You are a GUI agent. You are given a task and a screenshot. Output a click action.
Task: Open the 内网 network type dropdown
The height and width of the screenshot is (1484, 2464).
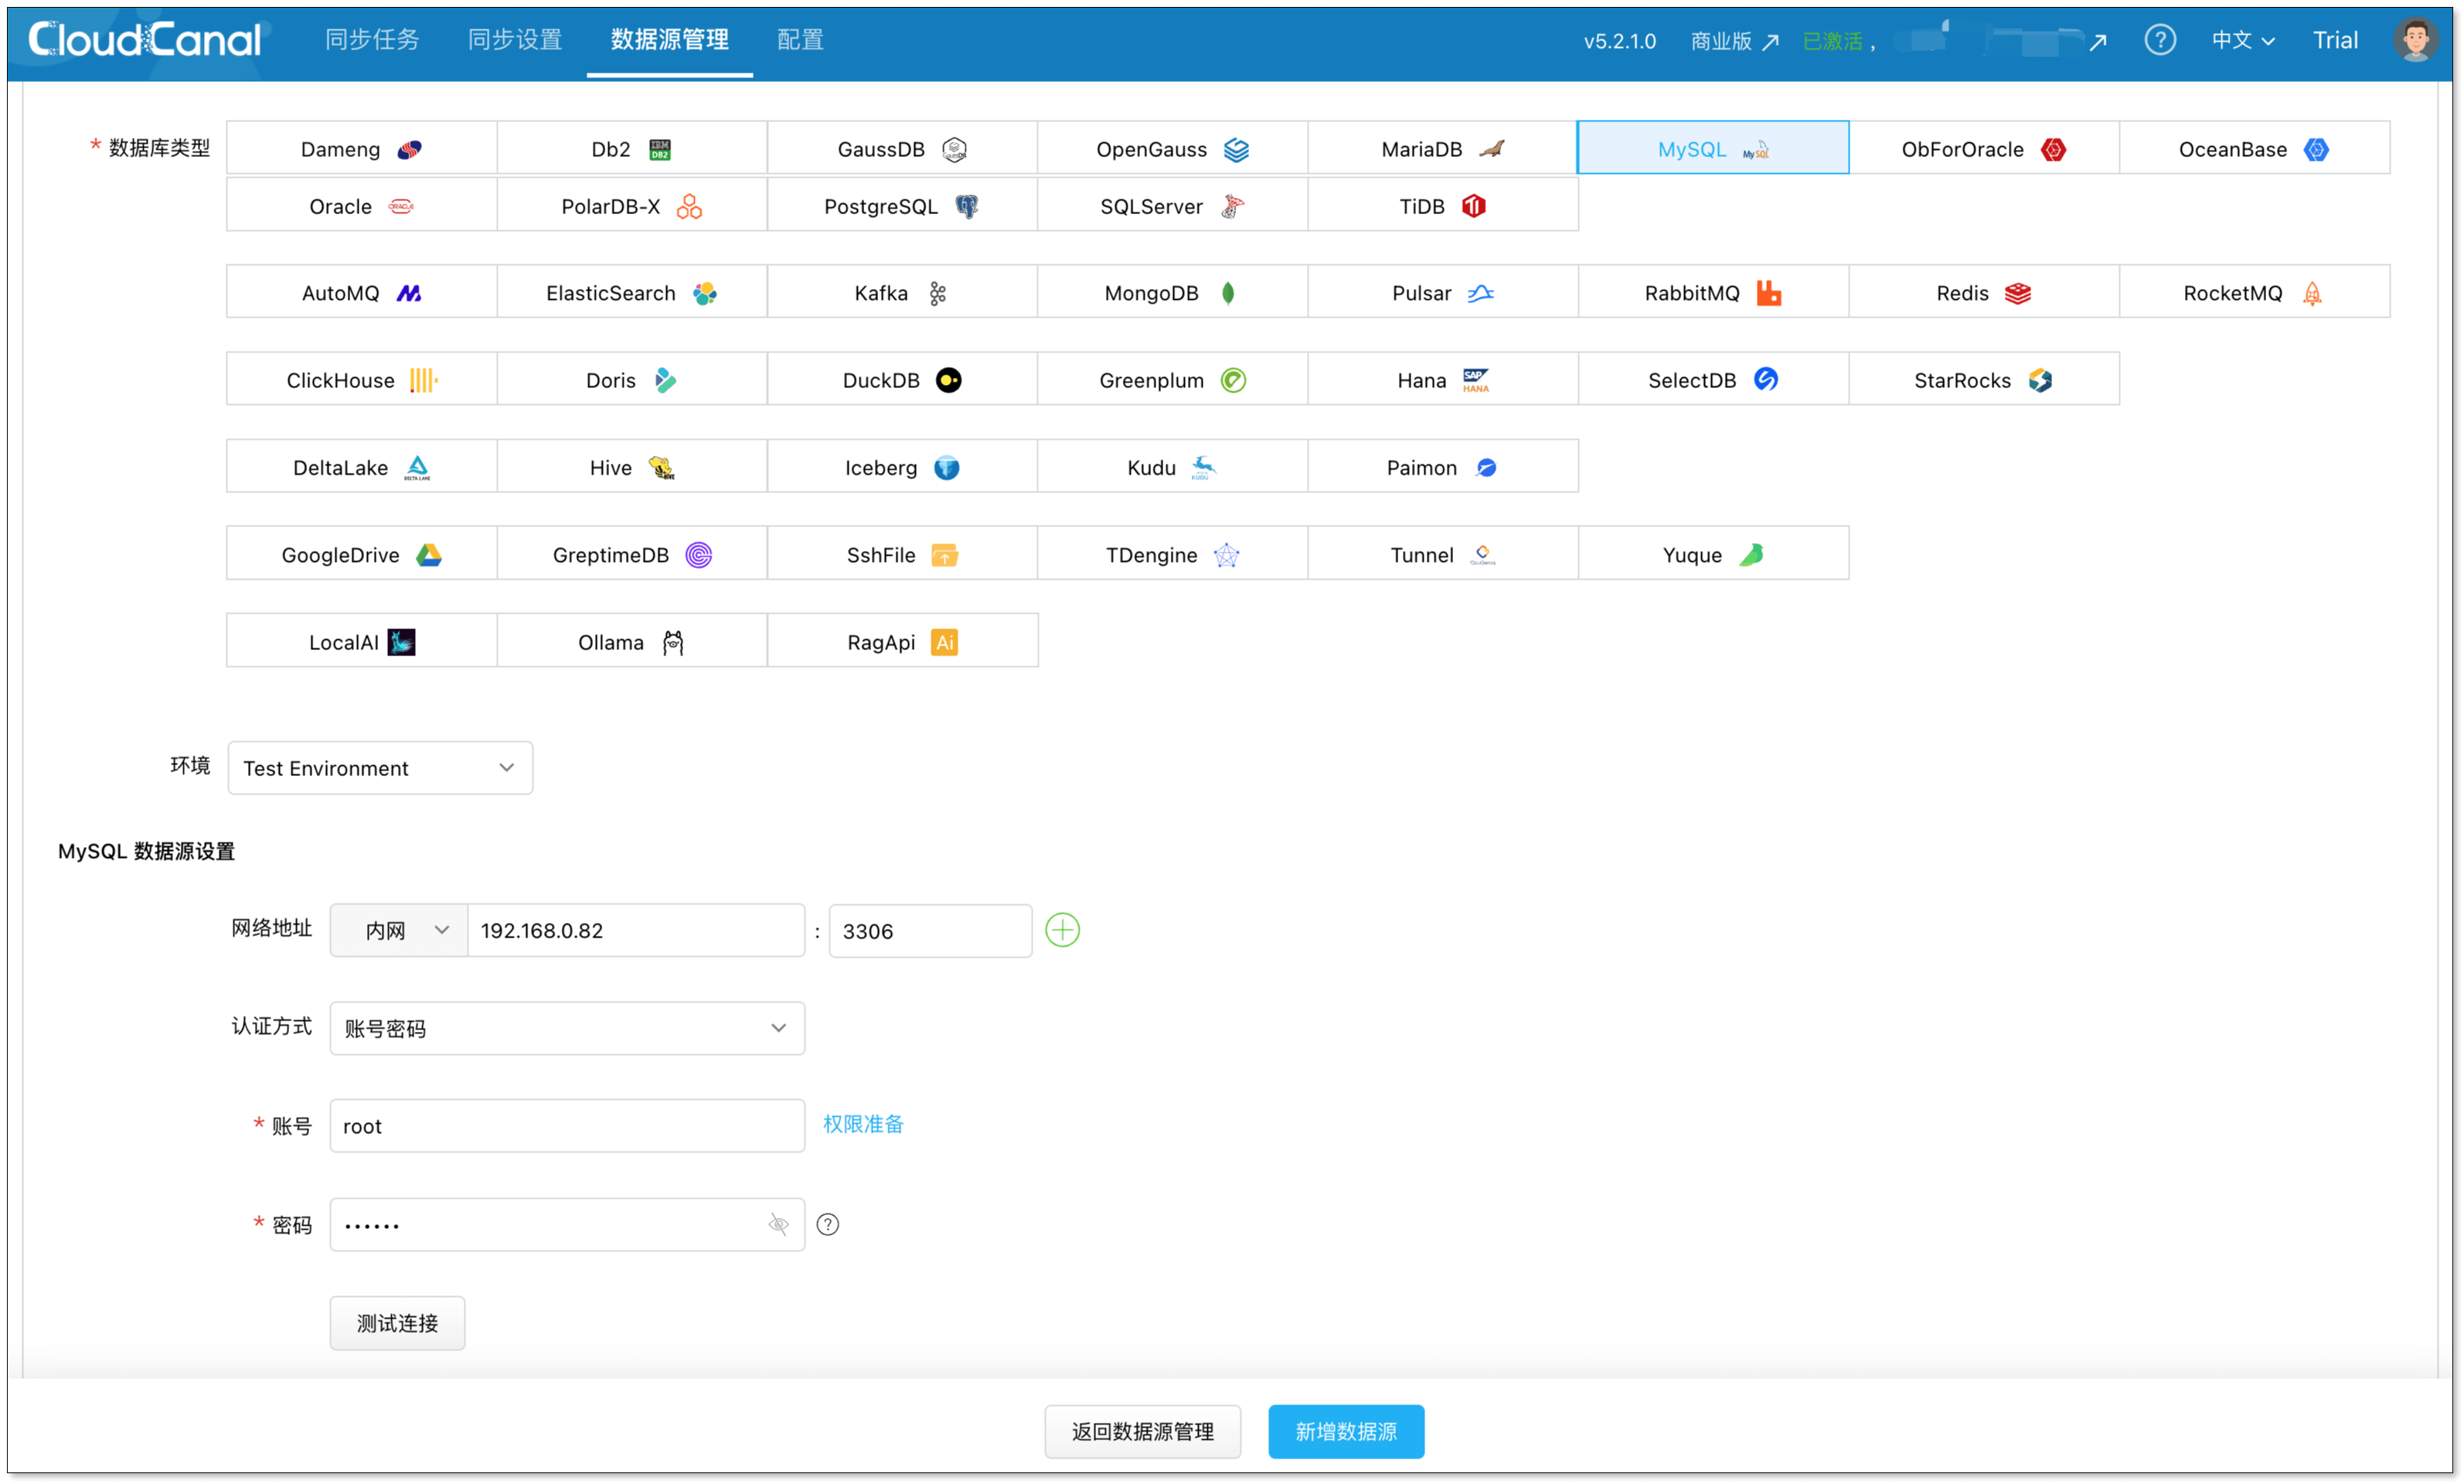pyautogui.click(x=397, y=930)
